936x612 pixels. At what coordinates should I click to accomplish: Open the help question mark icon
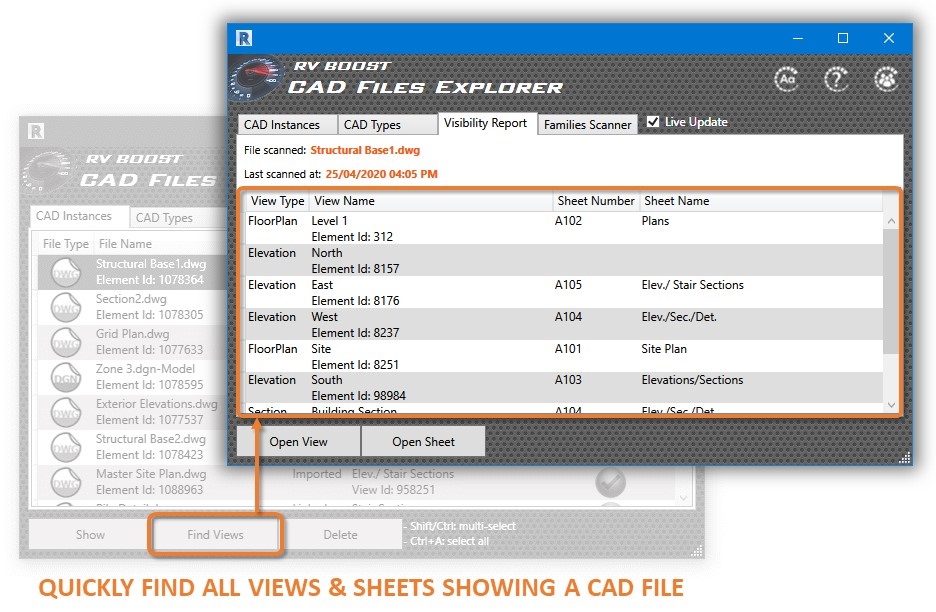[x=836, y=79]
